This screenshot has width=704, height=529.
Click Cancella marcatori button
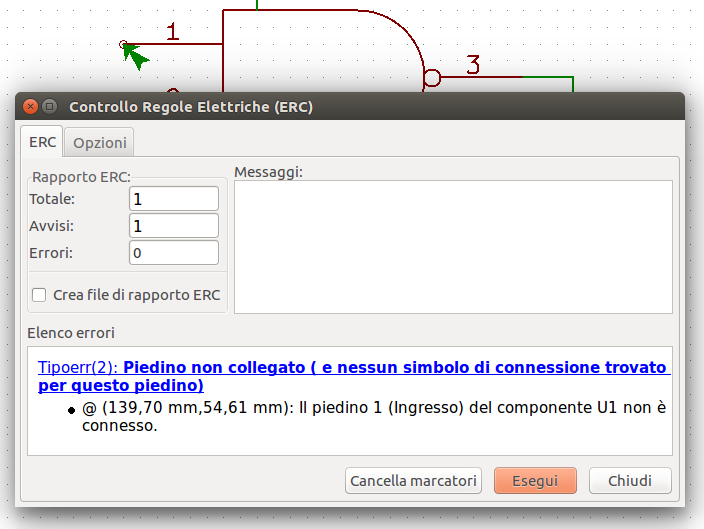click(x=413, y=481)
